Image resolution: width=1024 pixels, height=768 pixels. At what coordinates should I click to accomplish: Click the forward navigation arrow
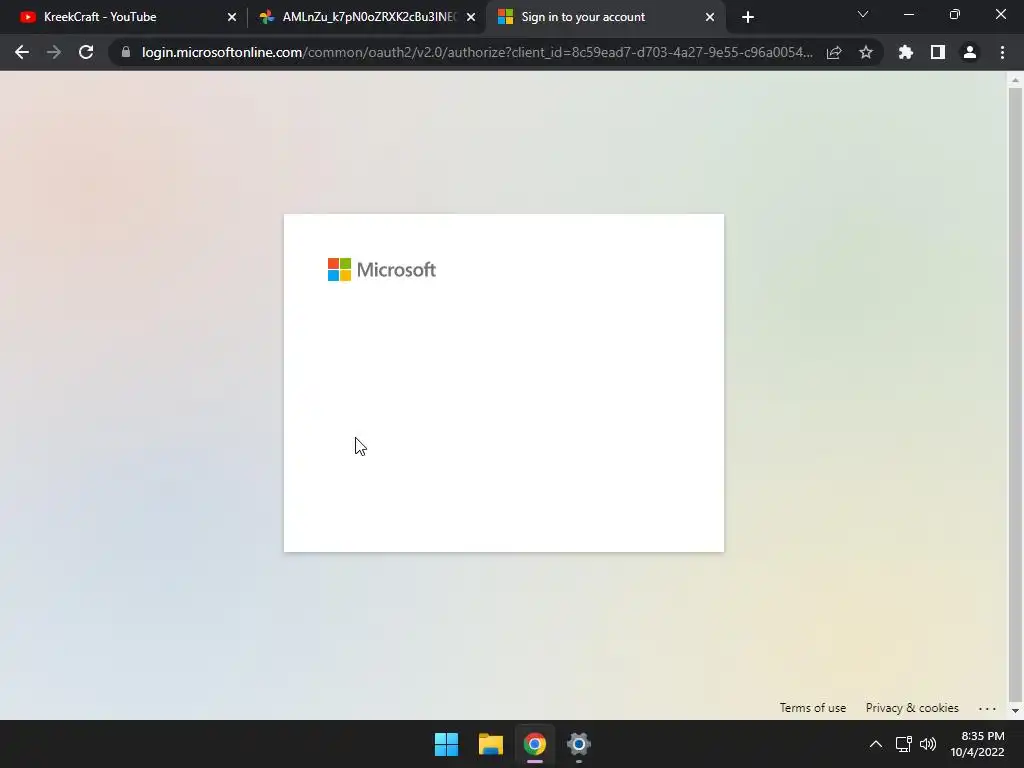click(x=54, y=52)
